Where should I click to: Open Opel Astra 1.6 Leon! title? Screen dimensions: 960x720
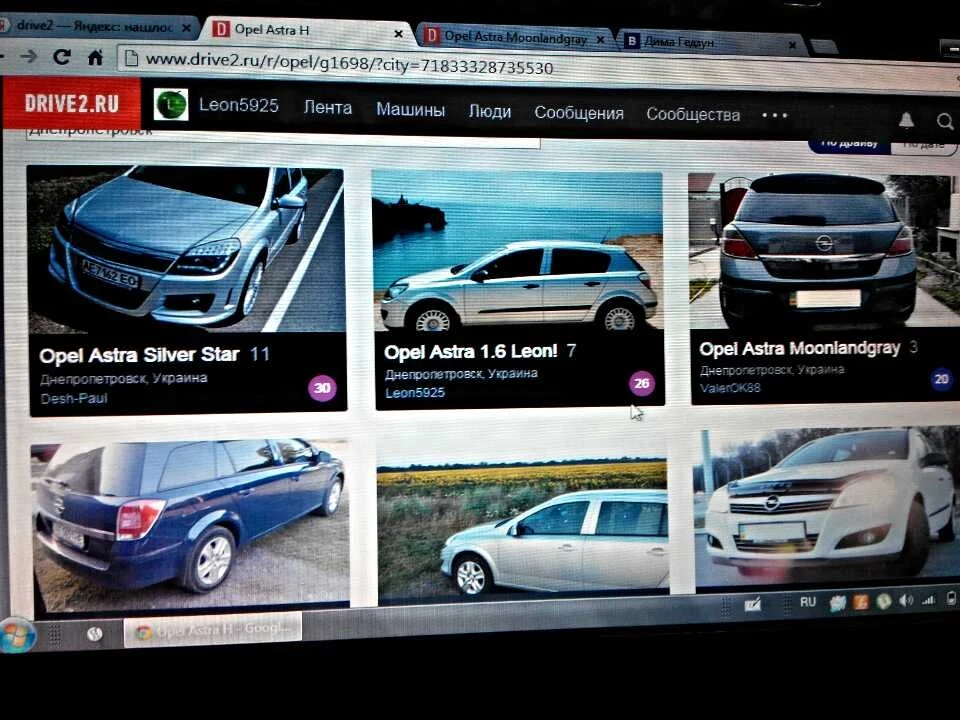tap(470, 351)
